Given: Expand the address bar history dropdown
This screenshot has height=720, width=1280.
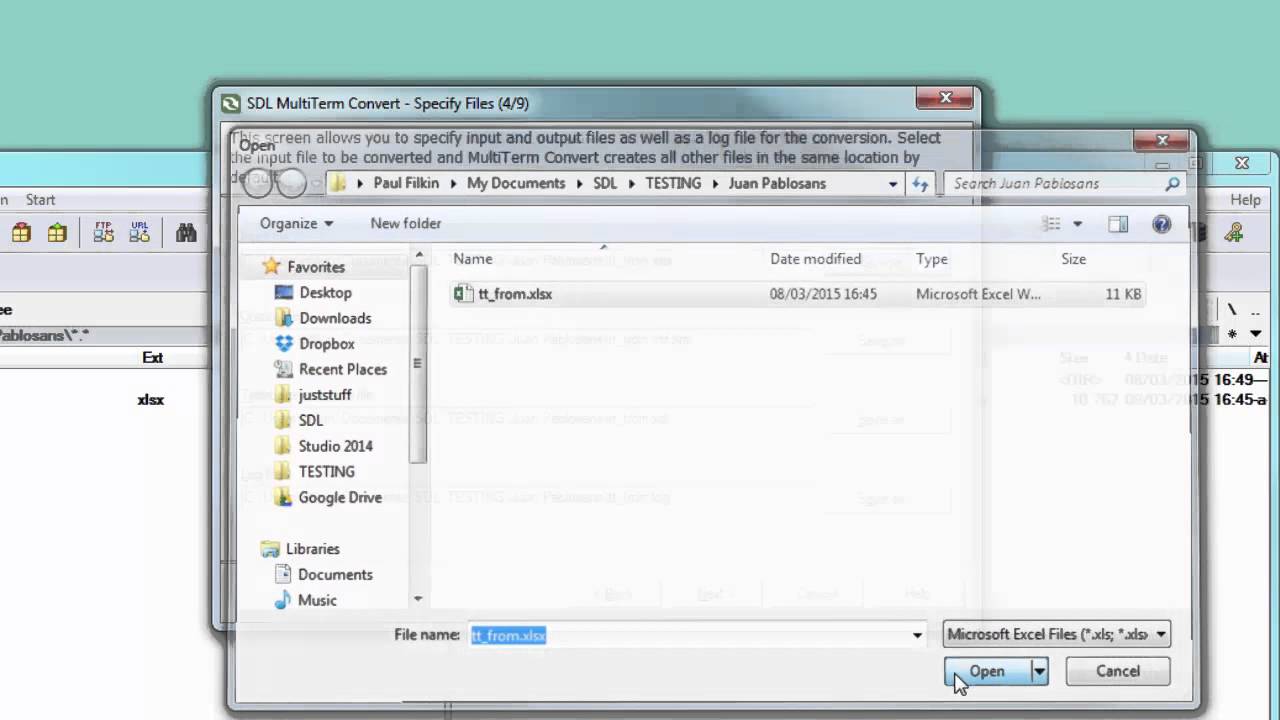Looking at the screenshot, I should 893,184.
